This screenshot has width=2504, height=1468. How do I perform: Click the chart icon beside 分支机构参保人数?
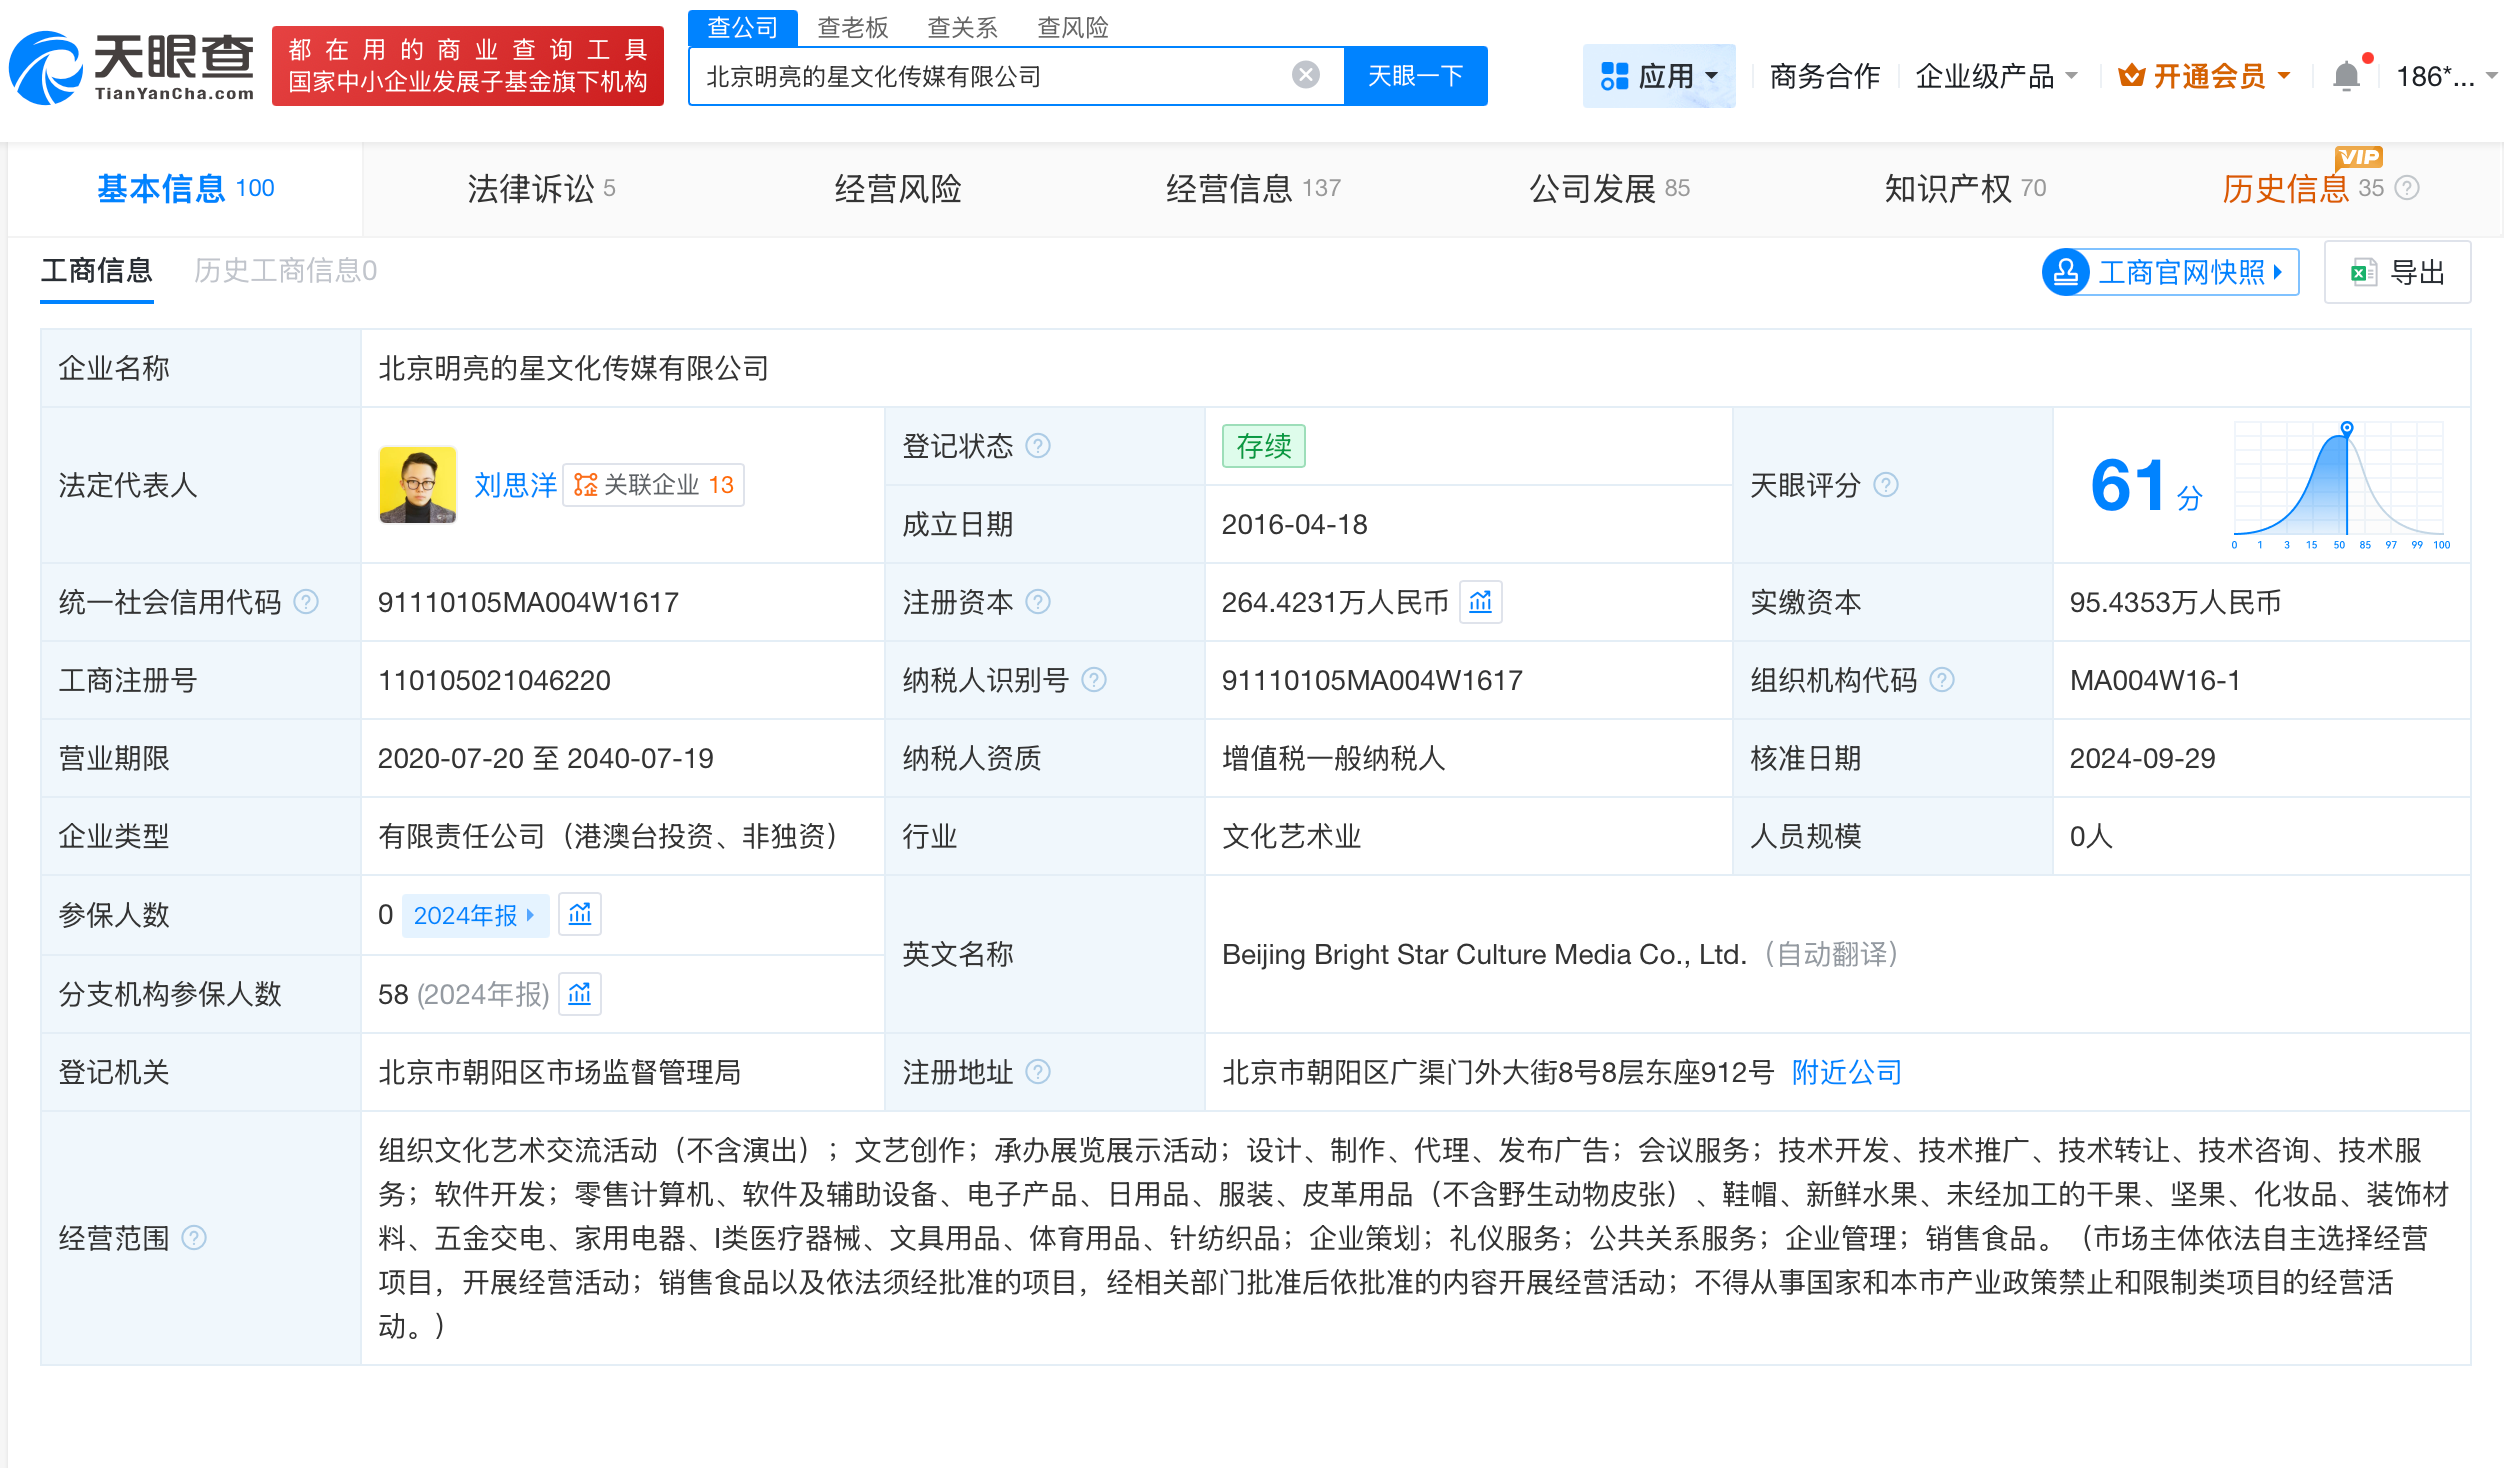tap(580, 993)
